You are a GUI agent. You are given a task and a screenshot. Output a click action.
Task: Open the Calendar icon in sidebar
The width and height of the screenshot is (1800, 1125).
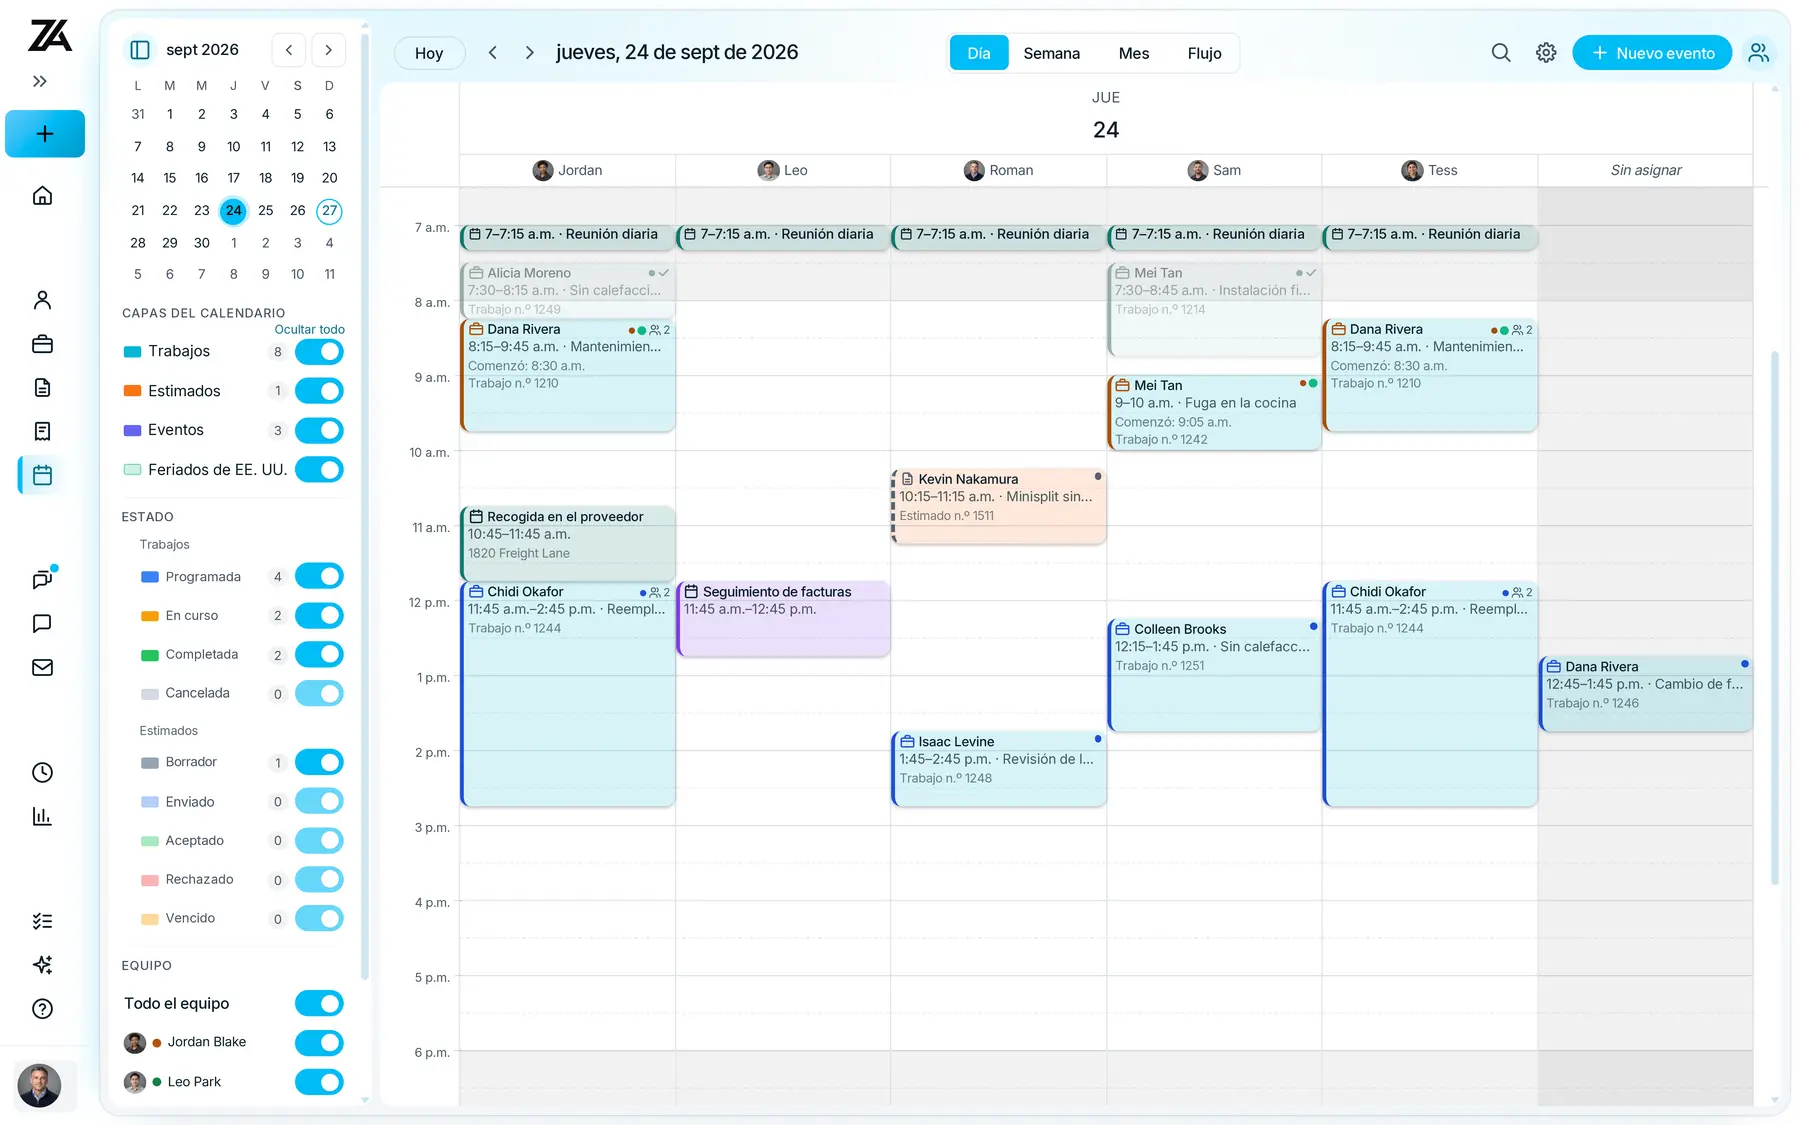[42, 475]
